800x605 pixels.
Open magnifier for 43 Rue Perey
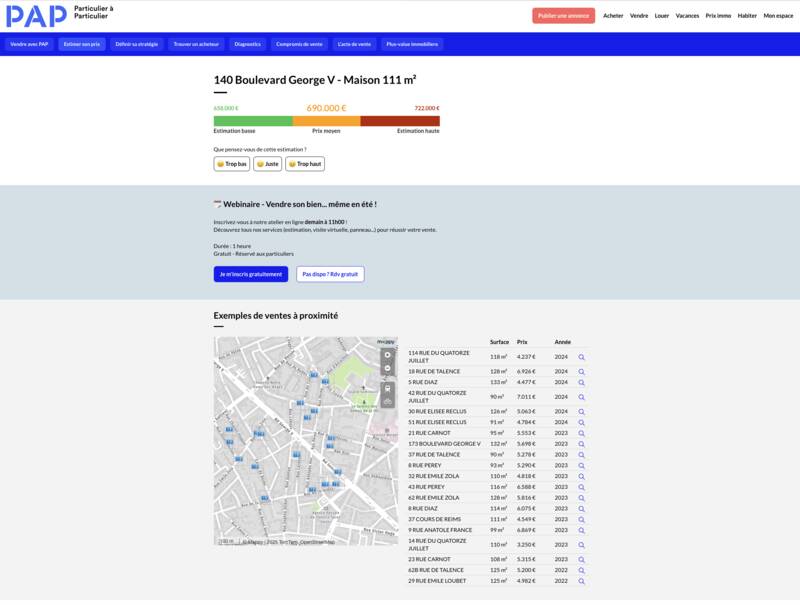coord(581,487)
